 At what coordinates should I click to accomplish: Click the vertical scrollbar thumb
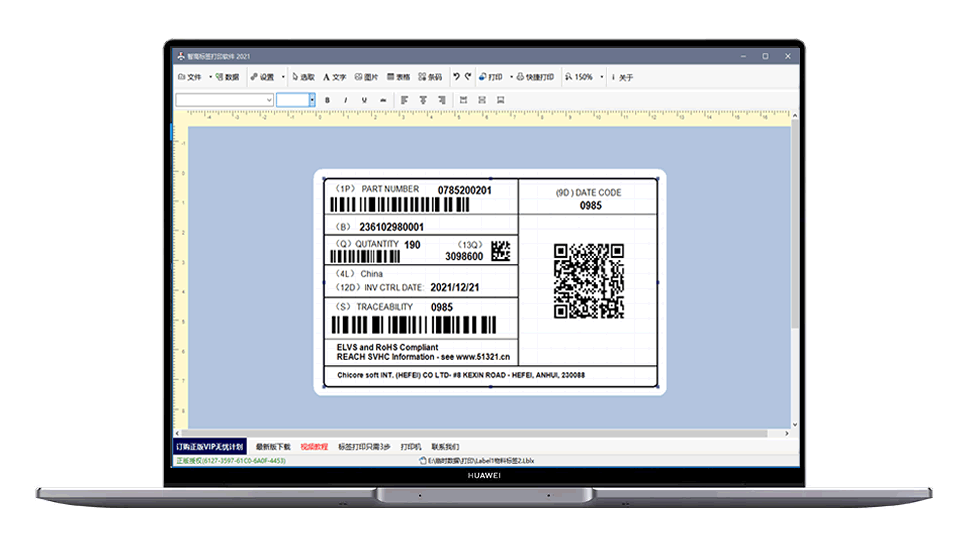pyautogui.click(x=795, y=223)
